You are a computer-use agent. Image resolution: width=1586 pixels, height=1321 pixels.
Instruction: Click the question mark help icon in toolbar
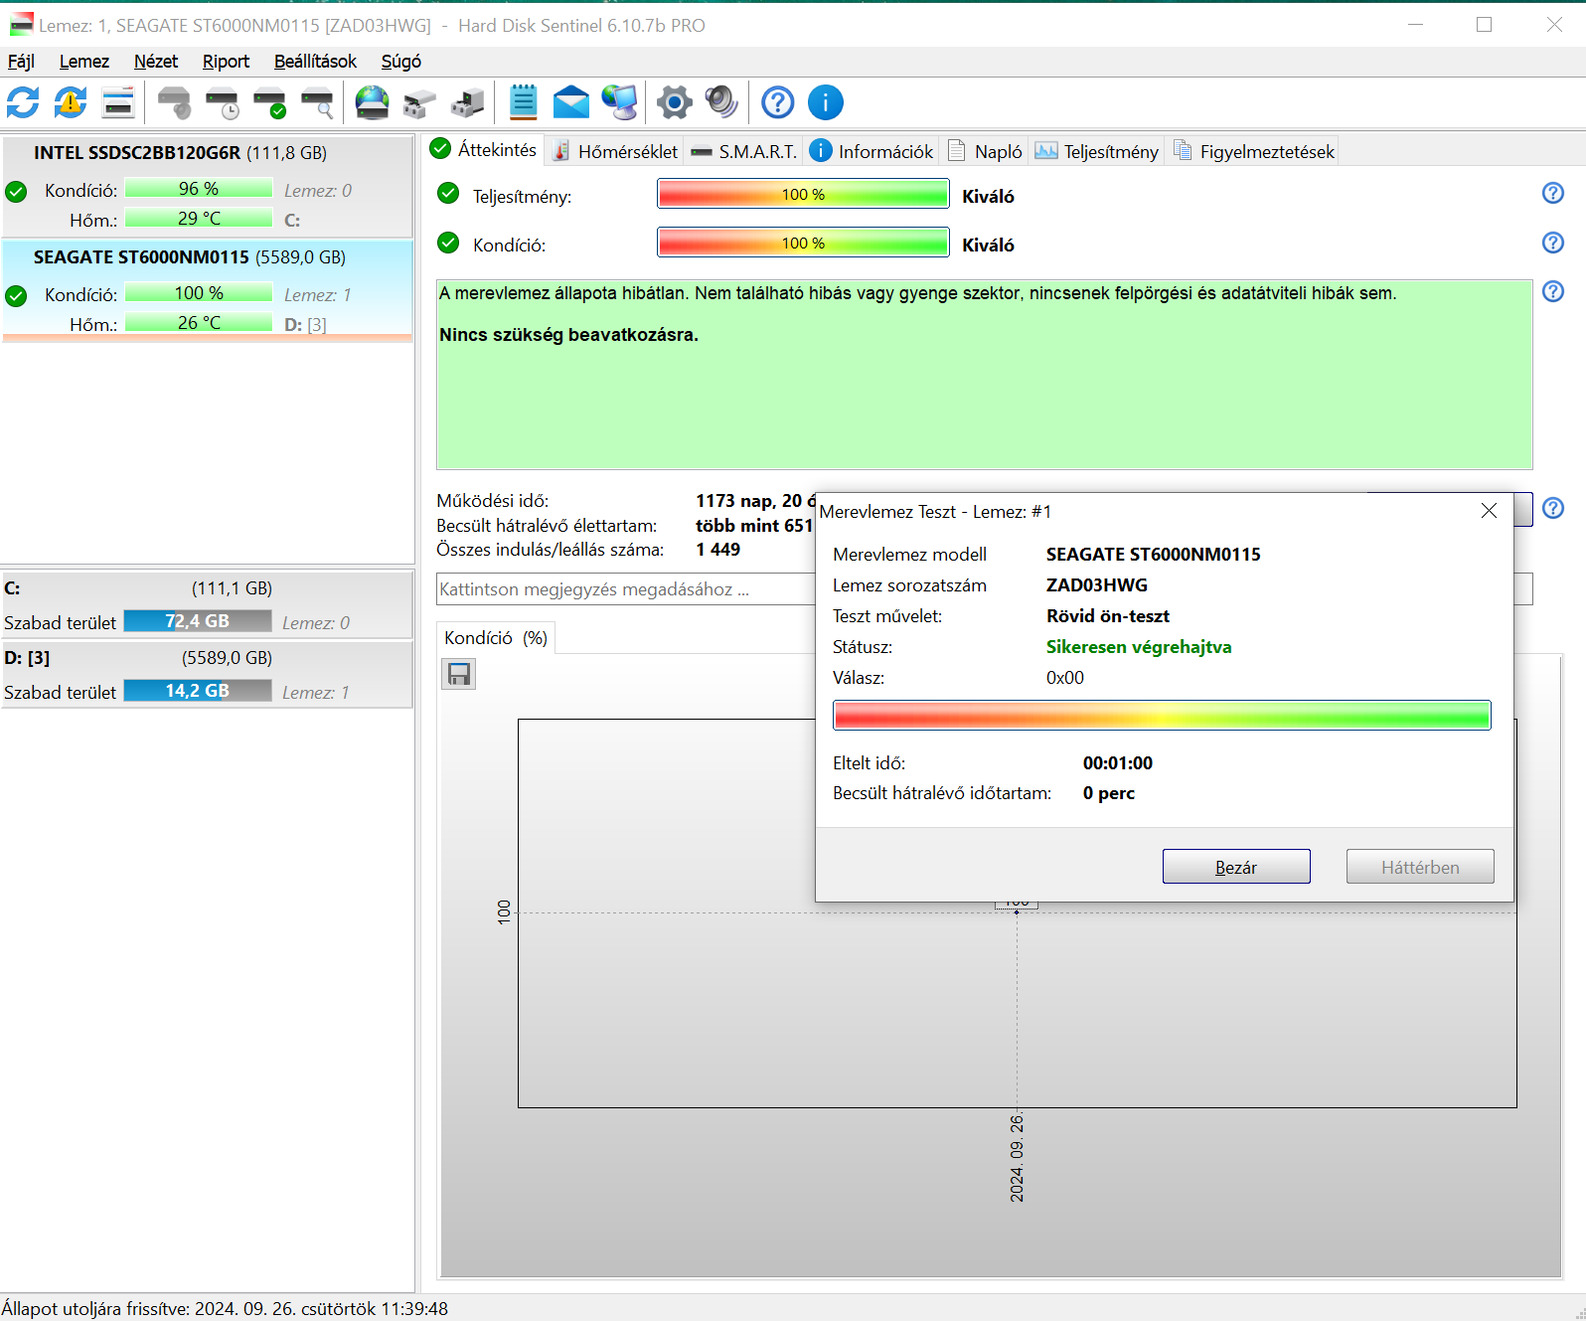[x=777, y=102]
